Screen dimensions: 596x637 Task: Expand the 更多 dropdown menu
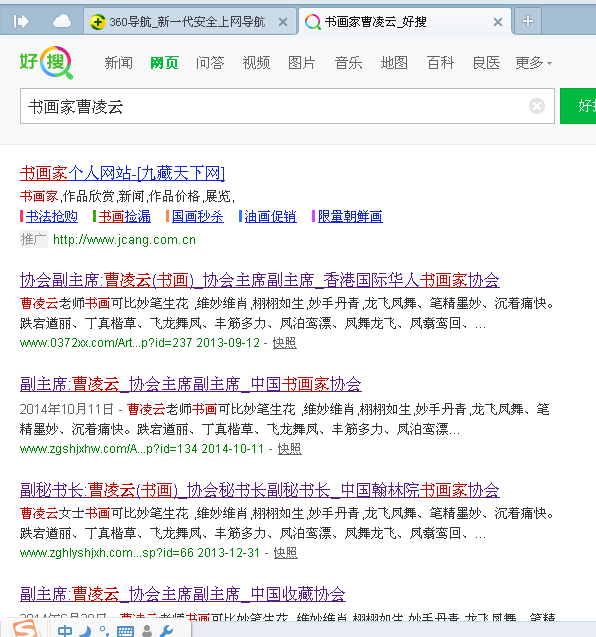pyautogui.click(x=533, y=63)
